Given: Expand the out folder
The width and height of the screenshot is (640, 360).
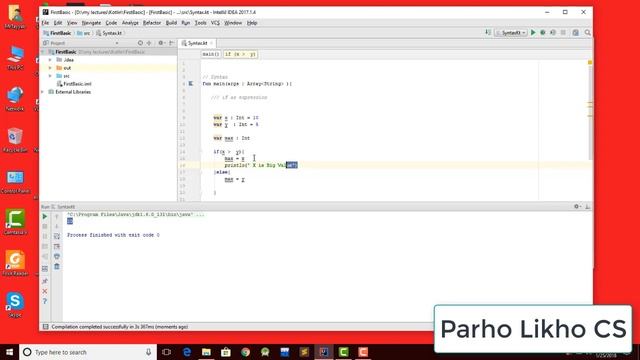Looking at the screenshot, I should coord(50,68).
